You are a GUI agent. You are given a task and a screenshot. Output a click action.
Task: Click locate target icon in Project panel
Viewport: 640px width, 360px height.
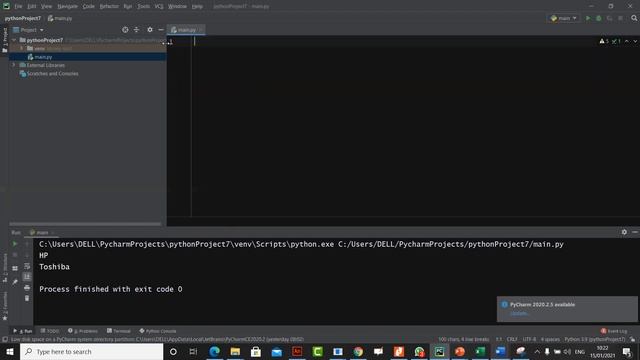click(125, 30)
